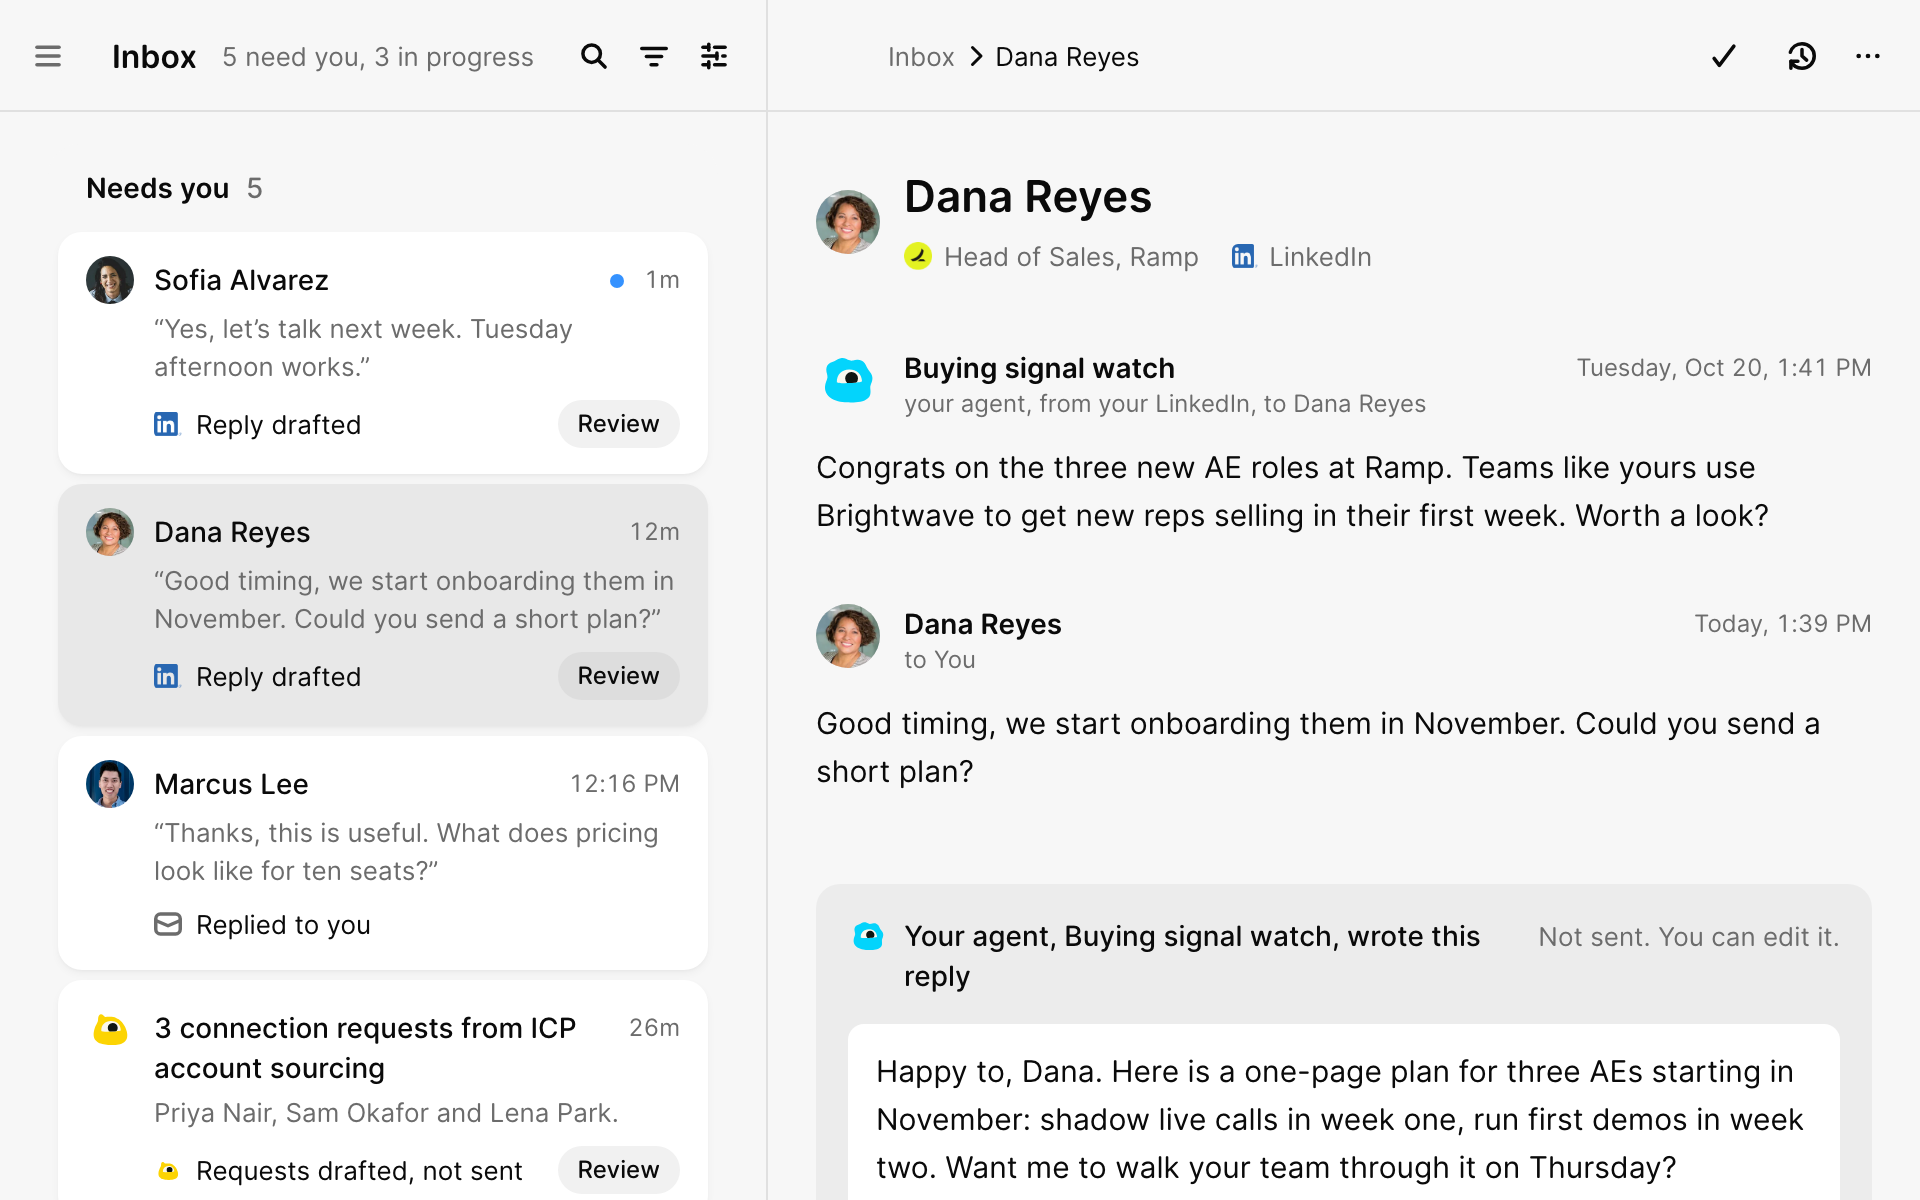Open the hamburger menu
The image size is (1920, 1200).
48,56
